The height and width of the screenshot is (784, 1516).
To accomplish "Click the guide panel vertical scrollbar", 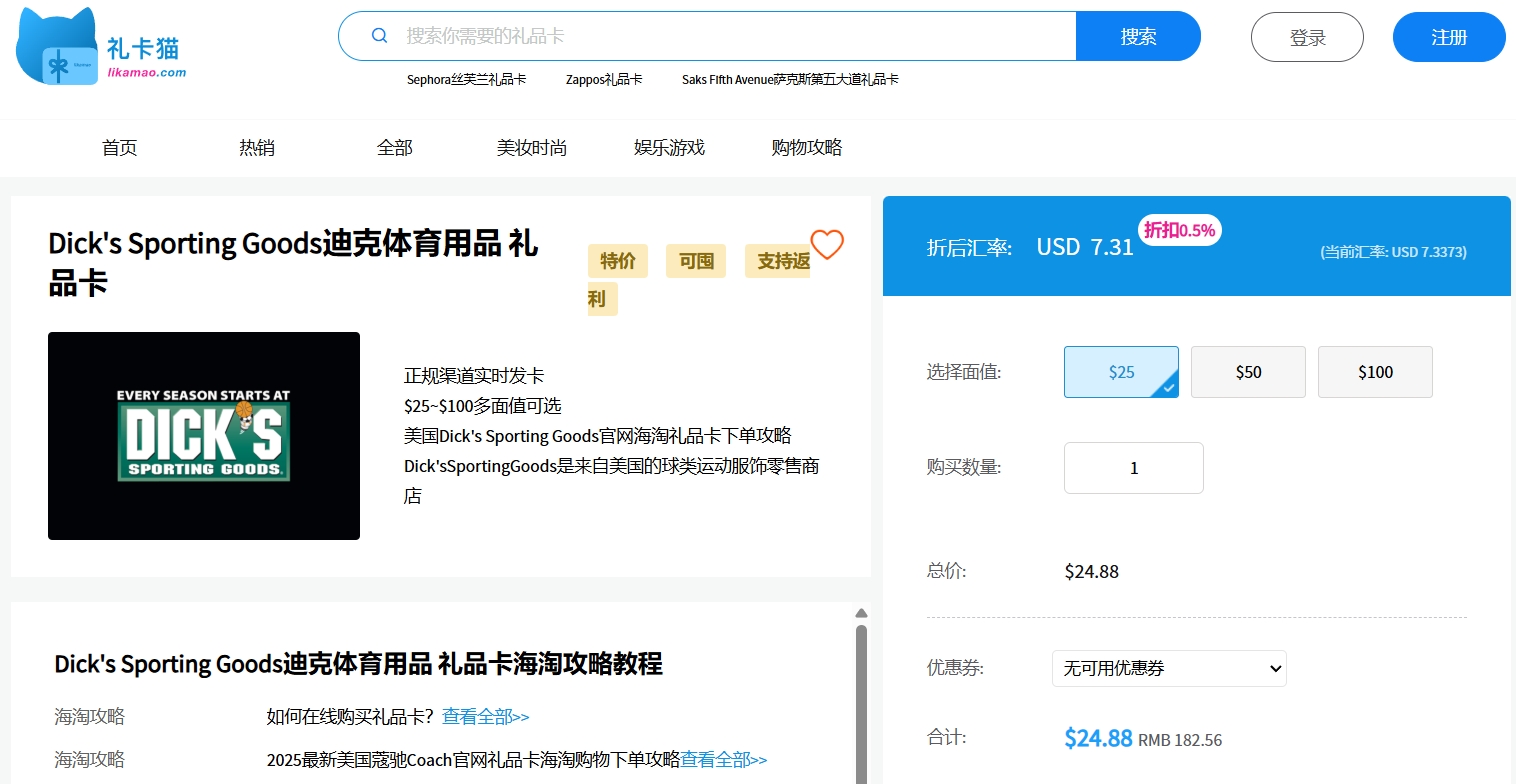I will pyautogui.click(x=861, y=704).
